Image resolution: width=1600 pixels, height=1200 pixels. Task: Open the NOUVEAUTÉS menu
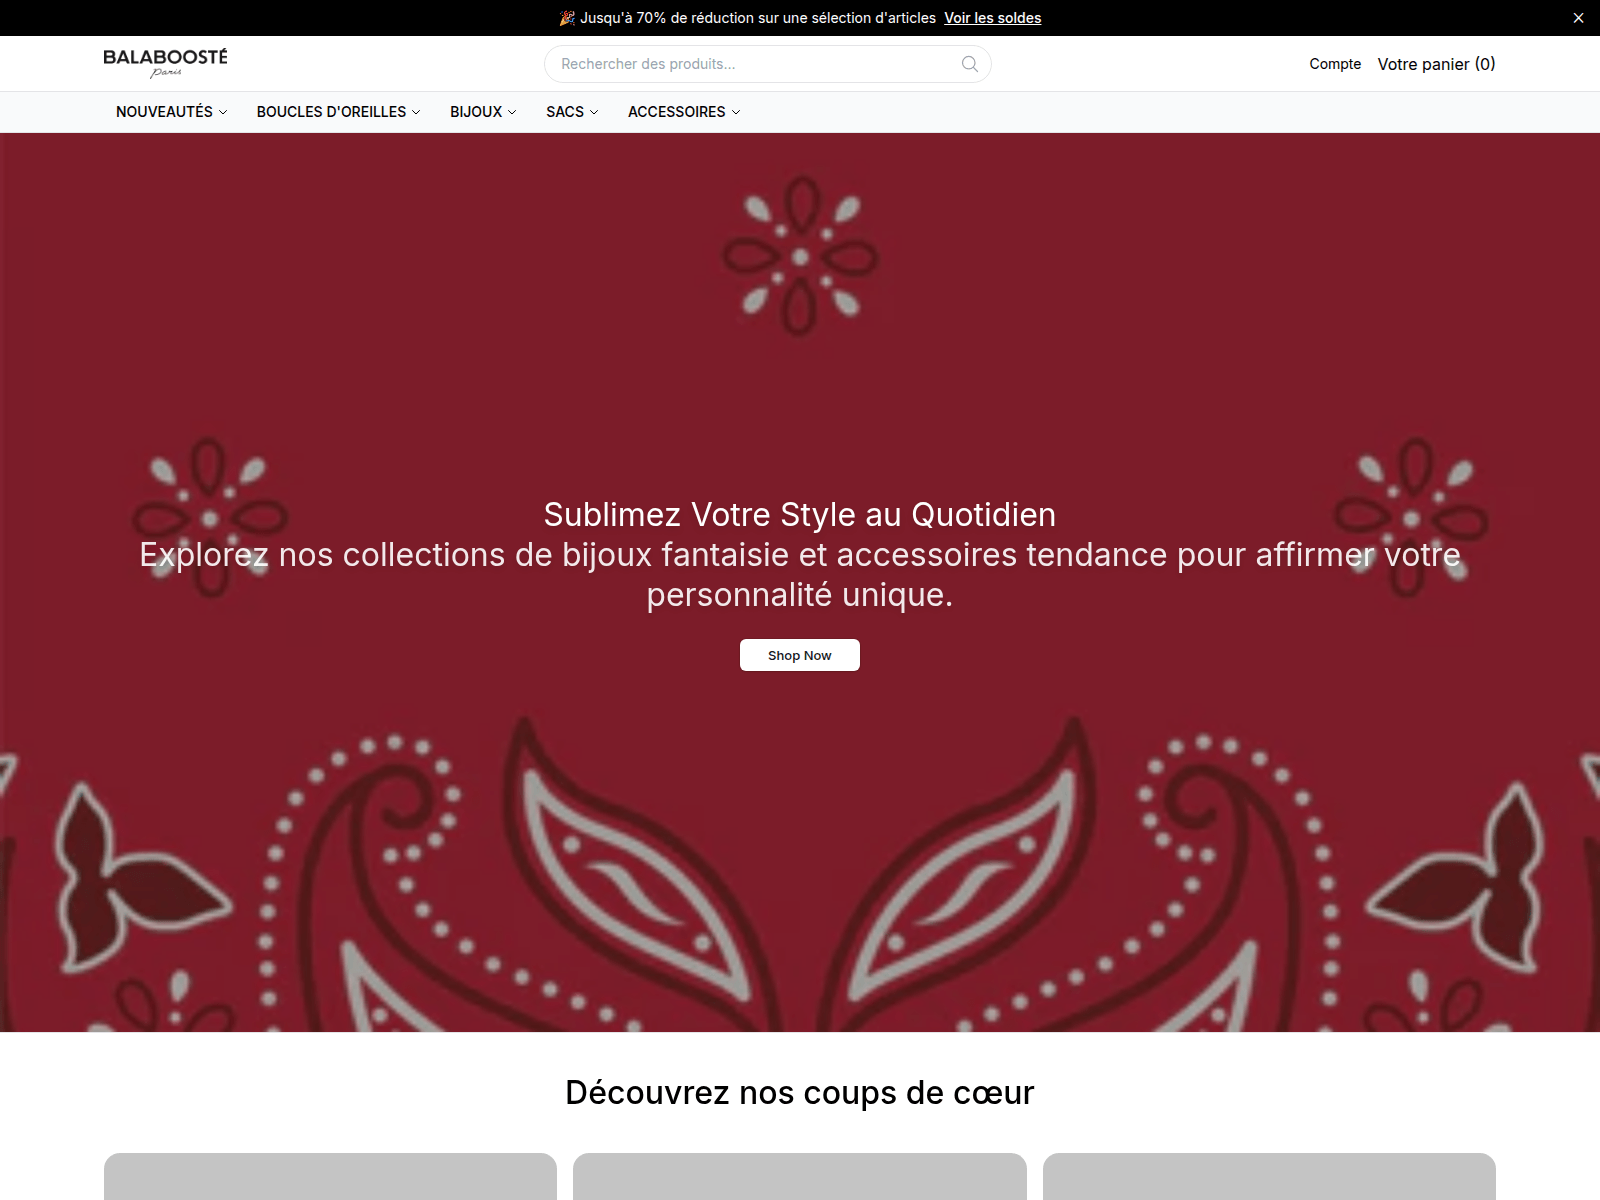tap(172, 112)
